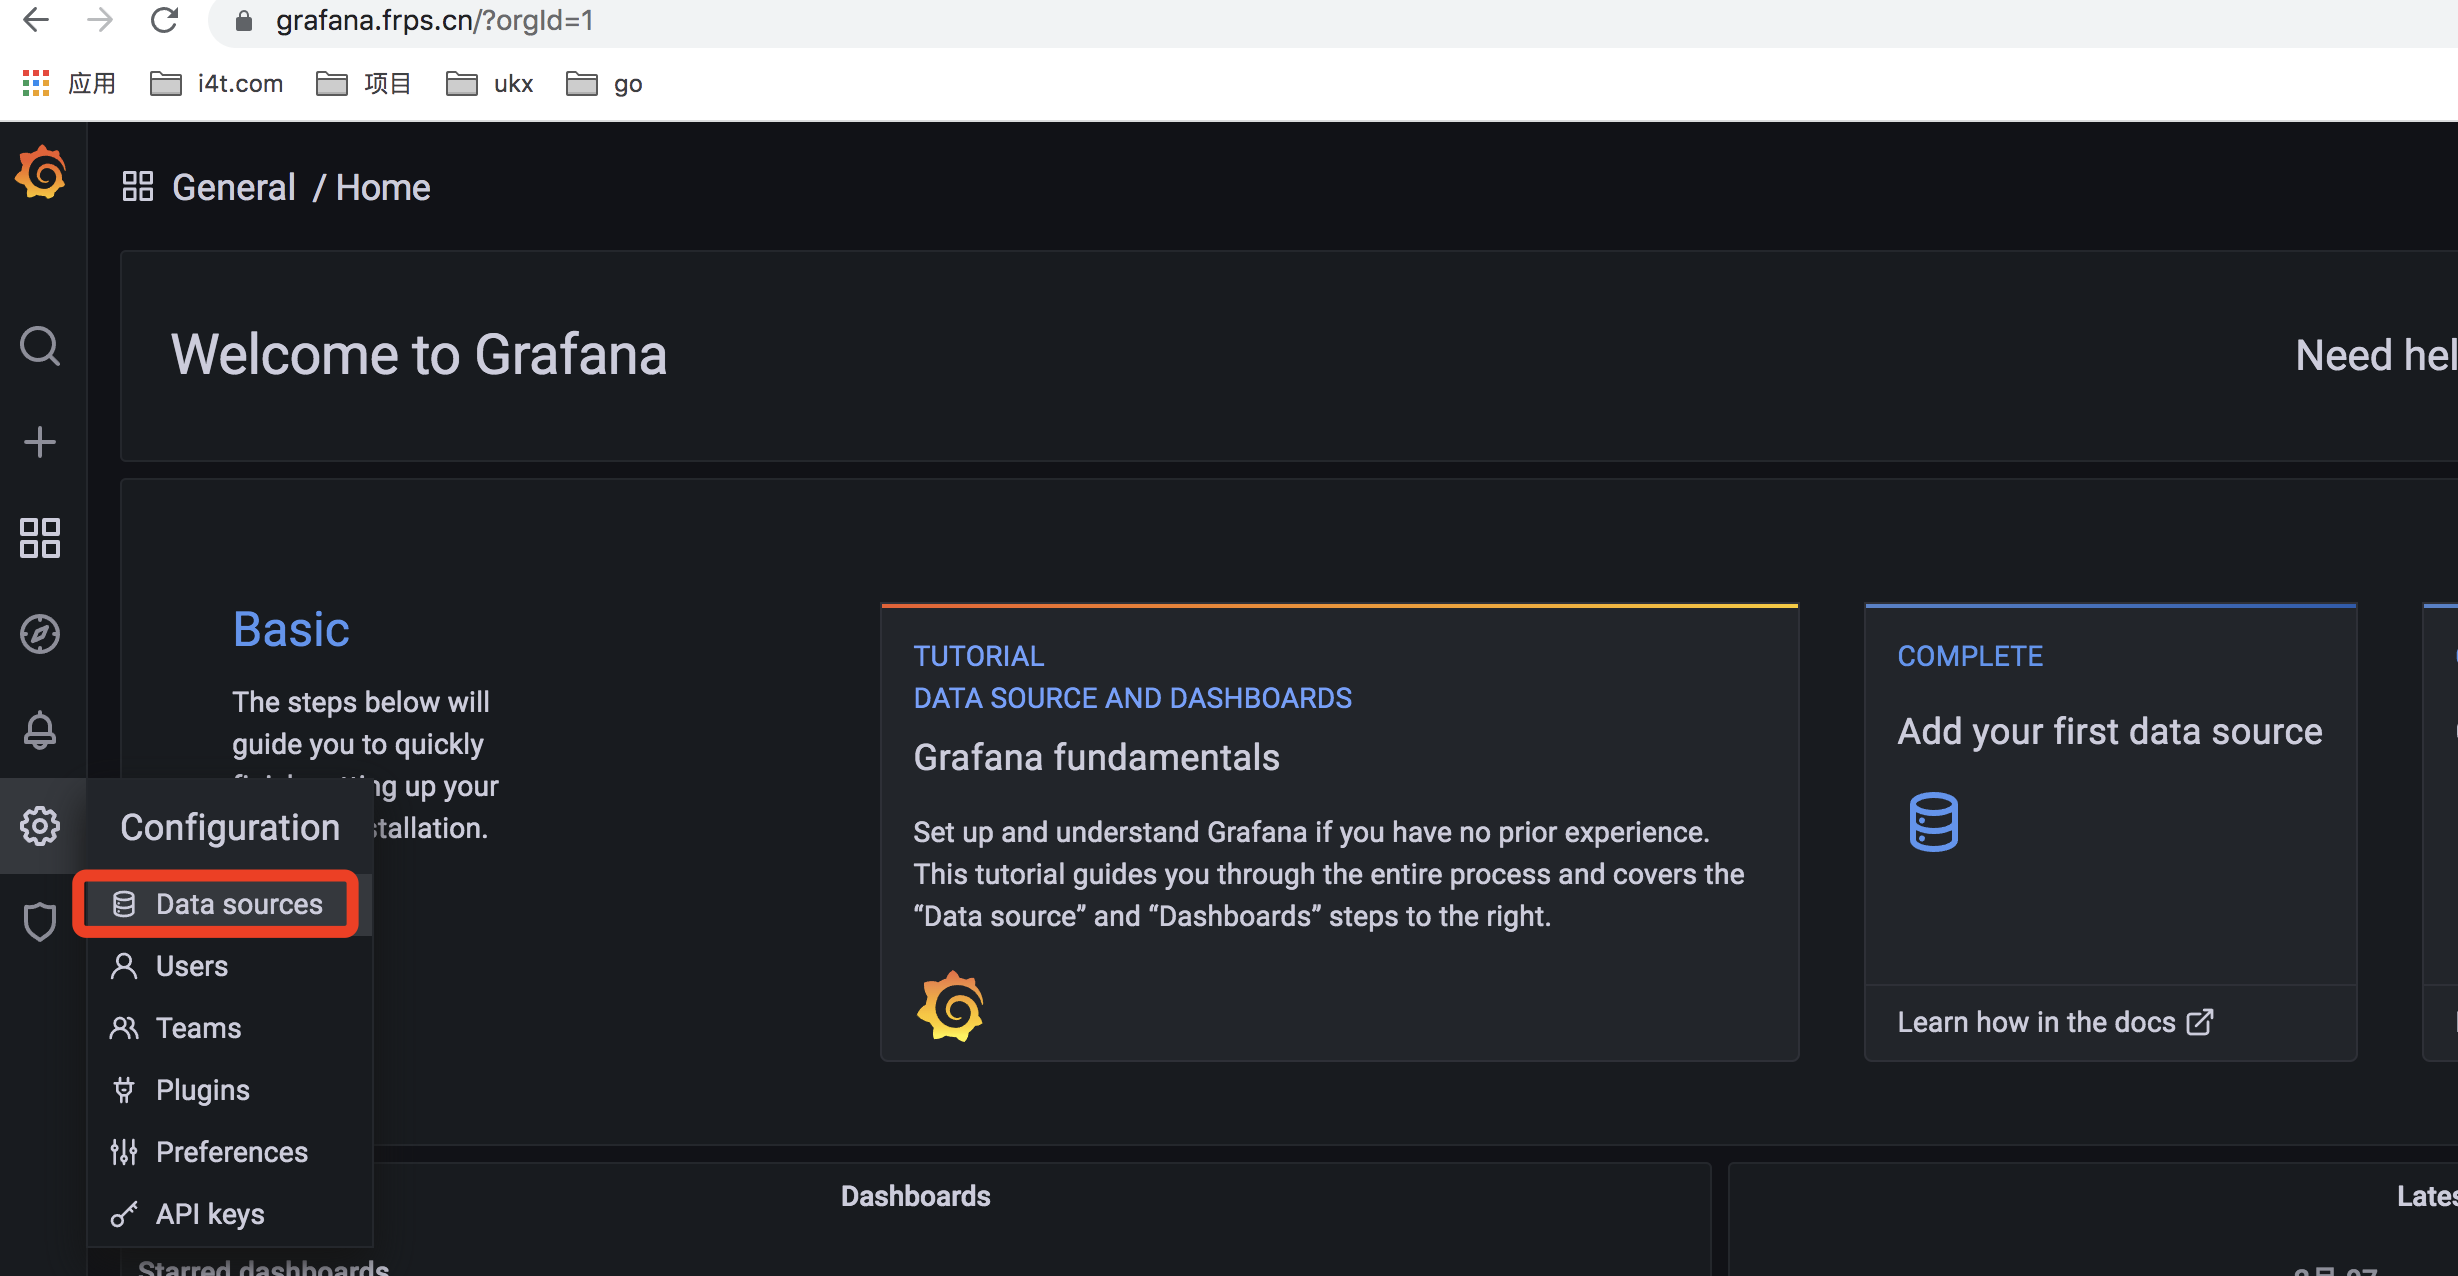This screenshot has height=1276, width=2458.
Task: Click the General breadcrumb link
Action: (234, 187)
